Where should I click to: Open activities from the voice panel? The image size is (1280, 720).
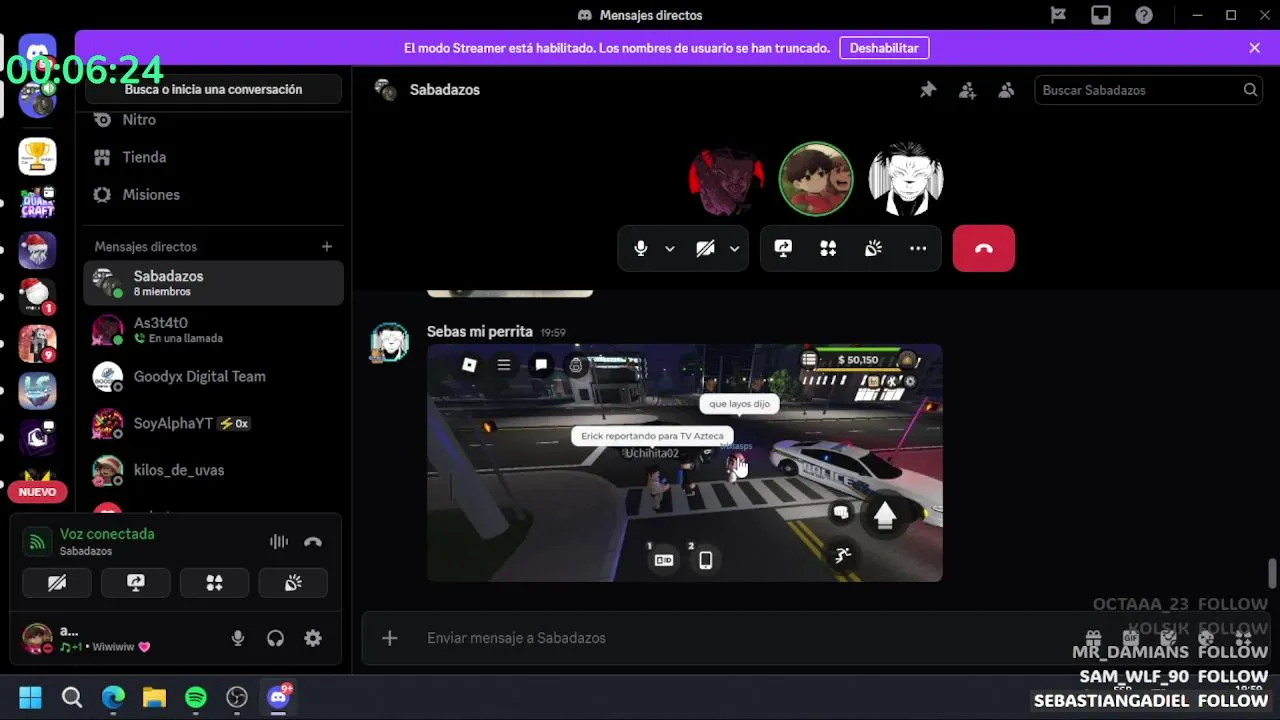click(x=214, y=583)
